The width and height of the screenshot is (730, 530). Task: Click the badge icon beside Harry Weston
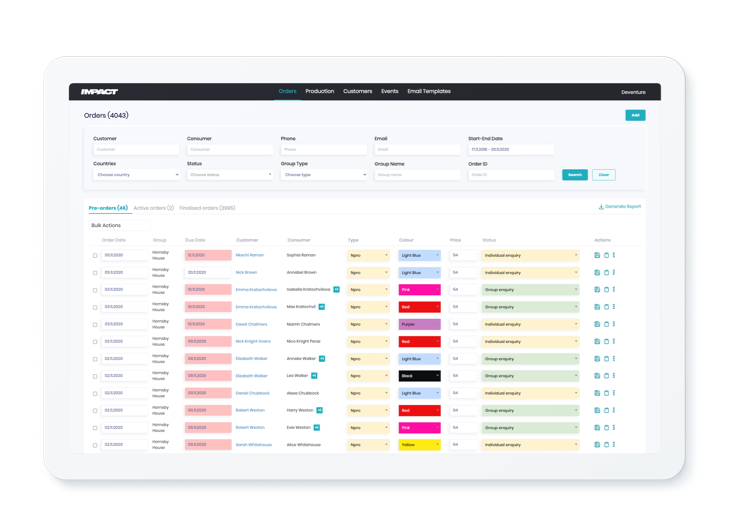[x=319, y=410]
